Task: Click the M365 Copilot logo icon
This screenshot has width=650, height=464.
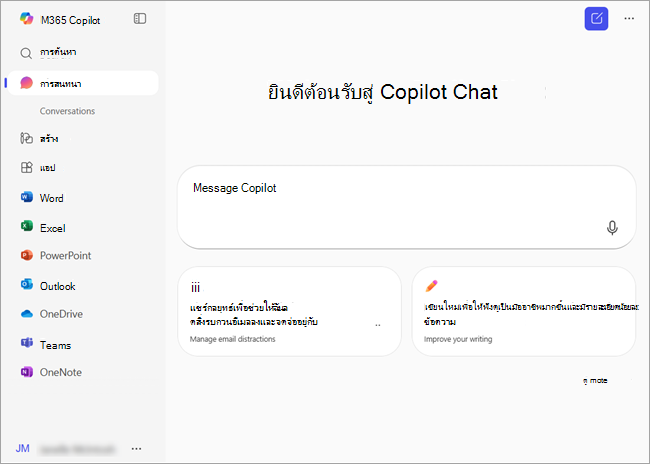Action: [27, 19]
